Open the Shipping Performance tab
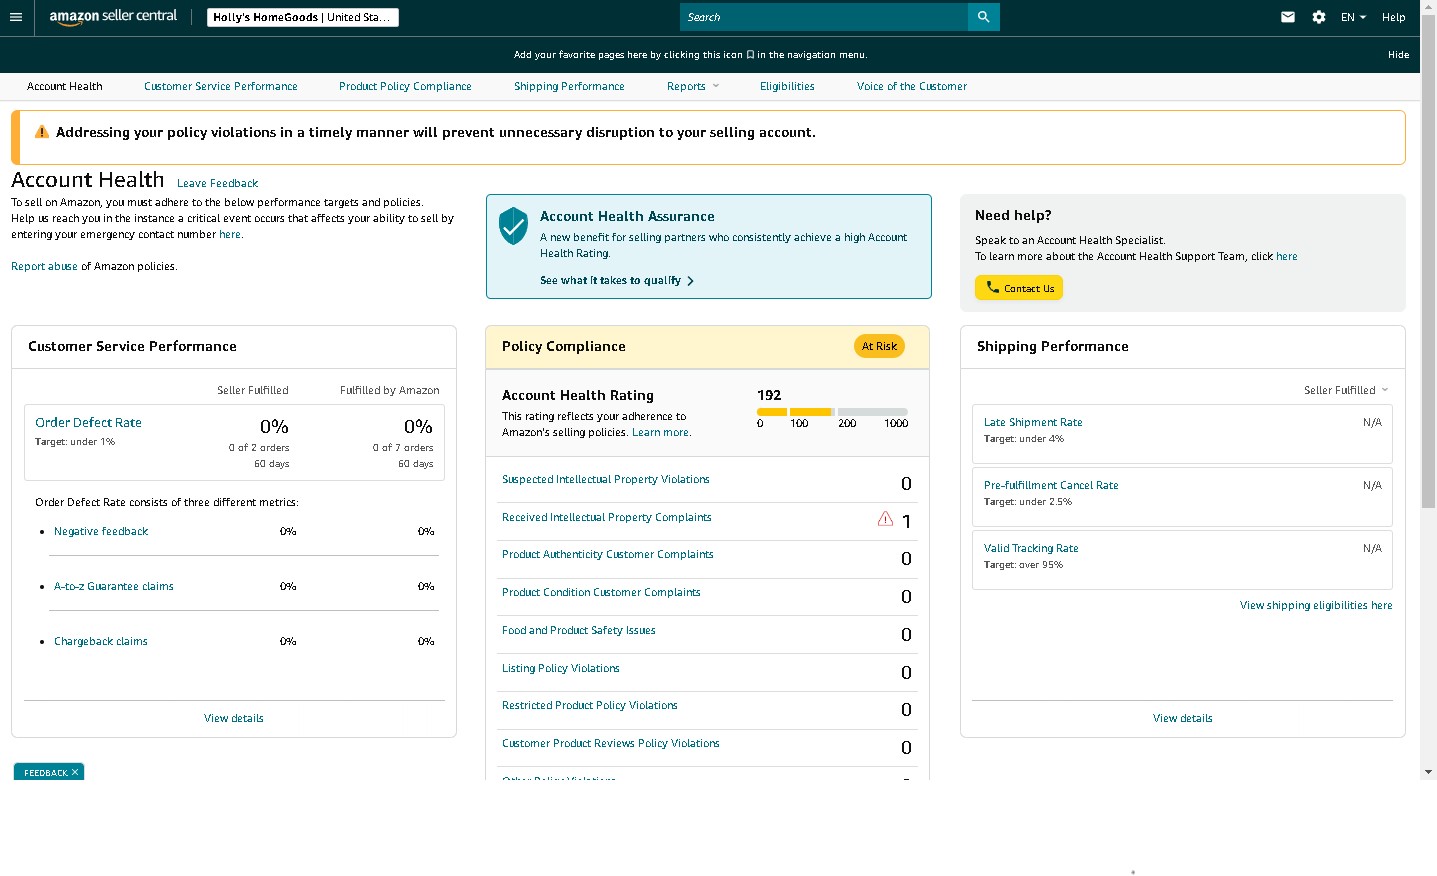 [569, 87]
